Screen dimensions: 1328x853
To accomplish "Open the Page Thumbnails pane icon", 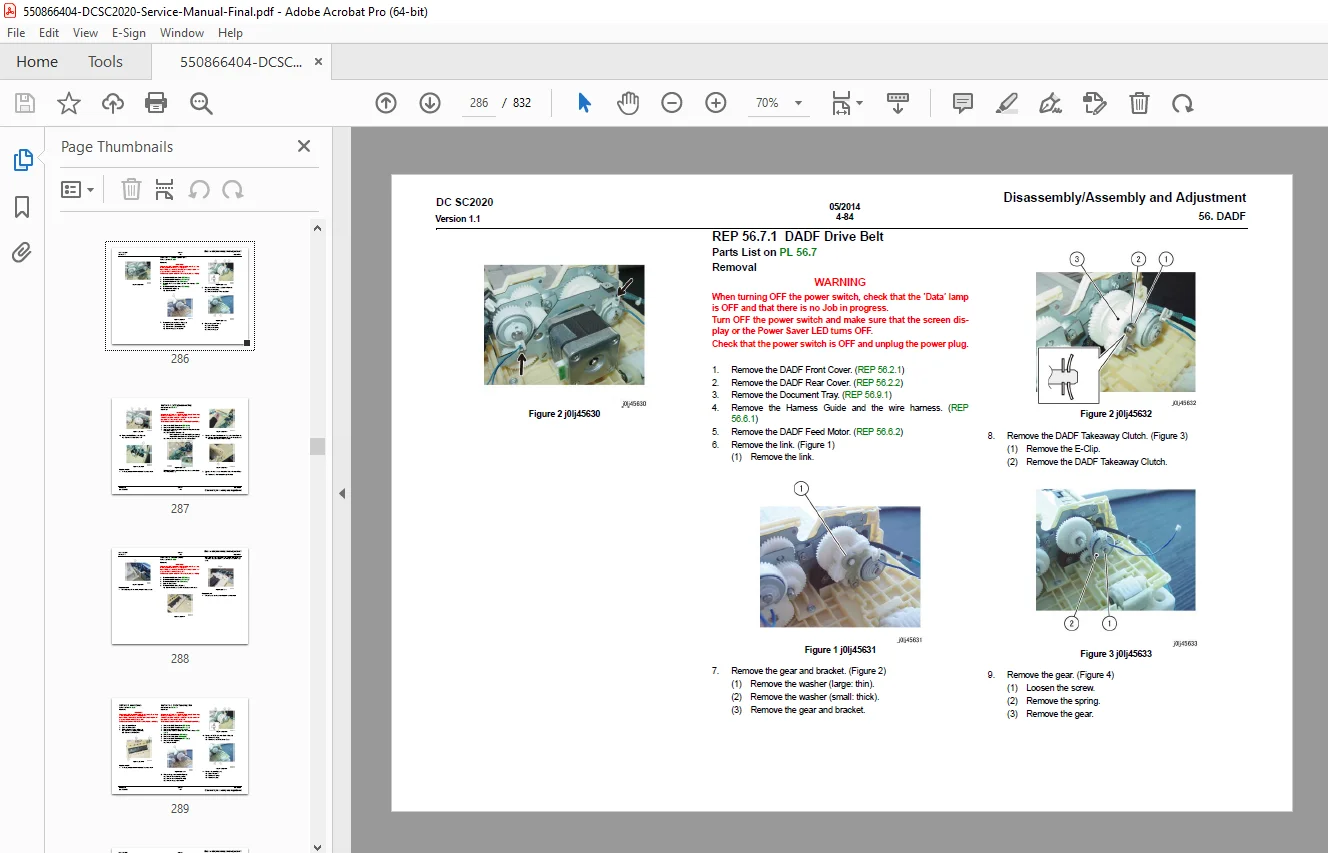I will pos(22,160).
